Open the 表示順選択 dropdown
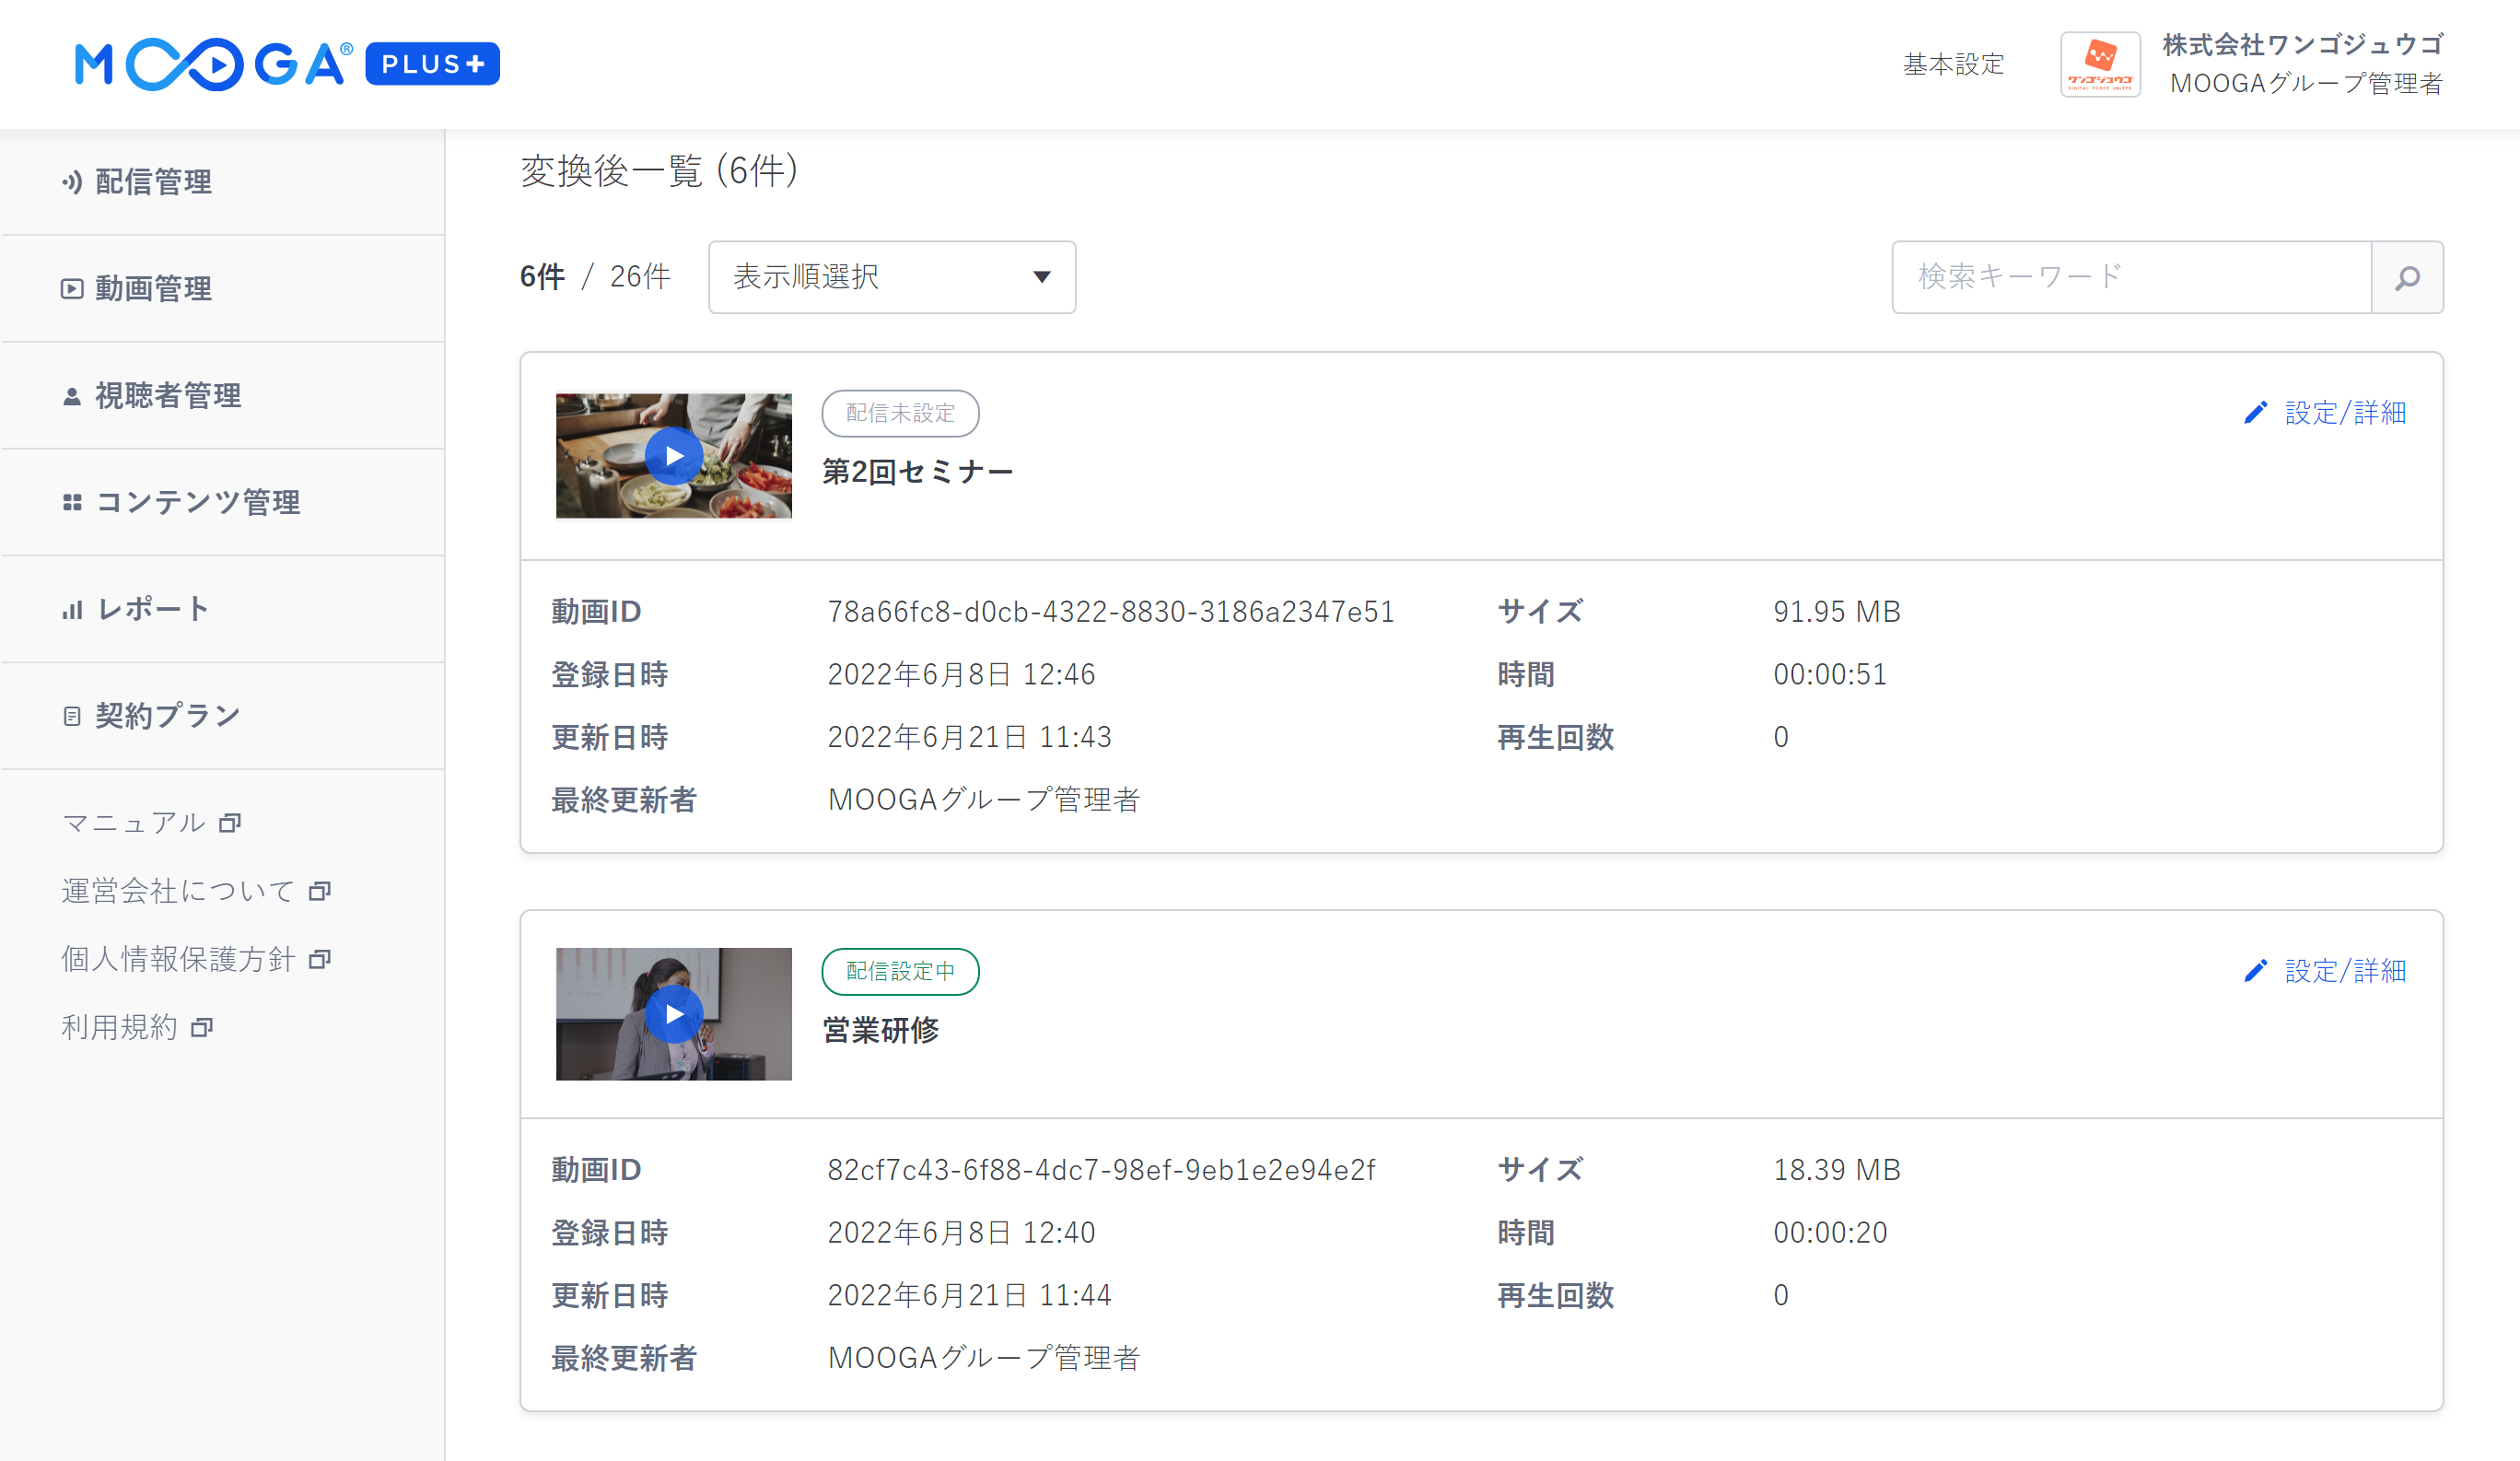Screen dimensions: 2520x1461 tap(890, 277)
